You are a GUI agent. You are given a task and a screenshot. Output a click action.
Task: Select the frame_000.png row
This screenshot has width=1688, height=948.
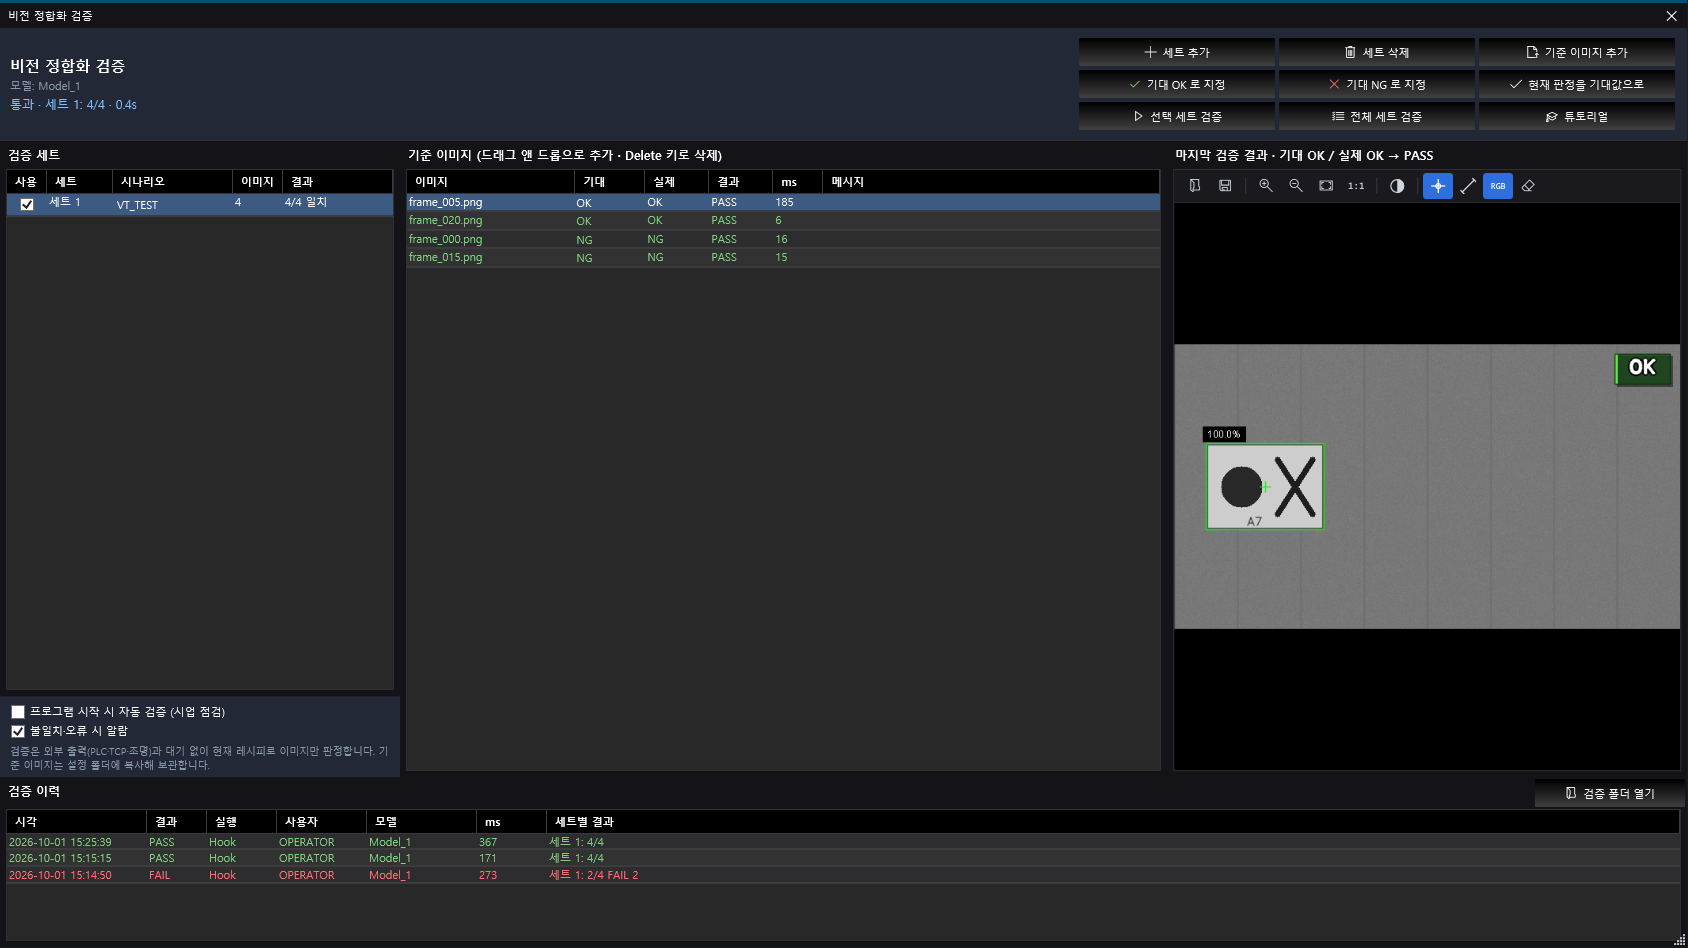(x=783, y=239)
